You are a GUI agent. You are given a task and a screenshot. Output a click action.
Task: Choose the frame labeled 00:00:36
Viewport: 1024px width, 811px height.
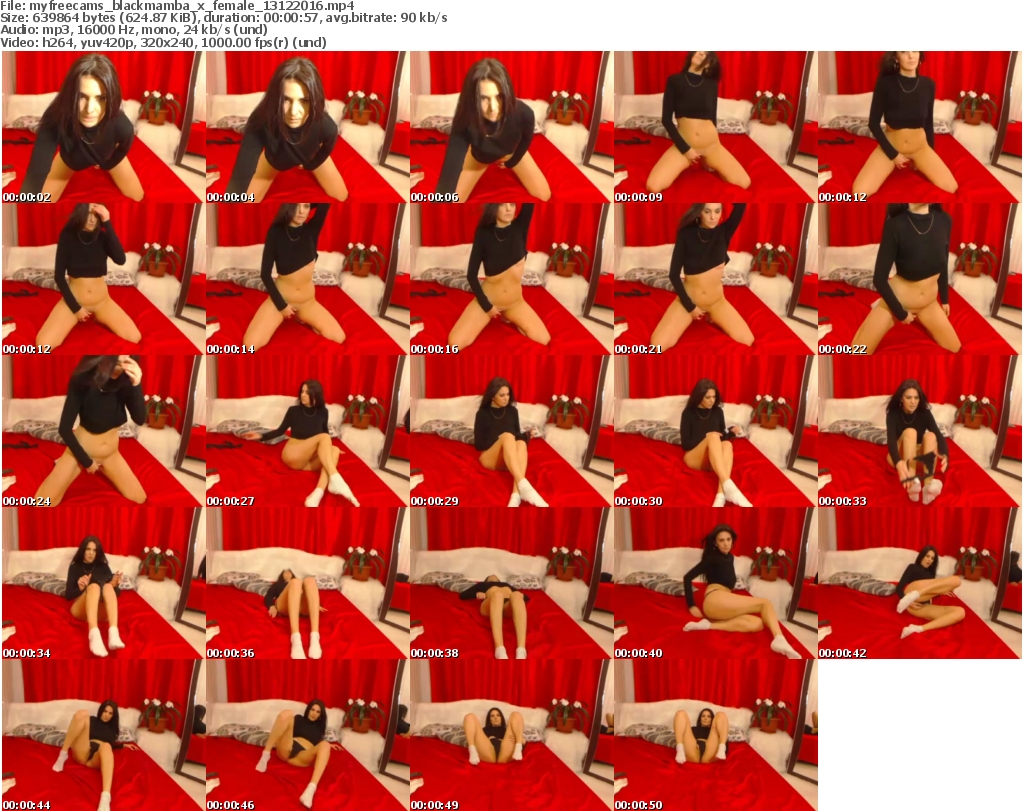[308, 583]
